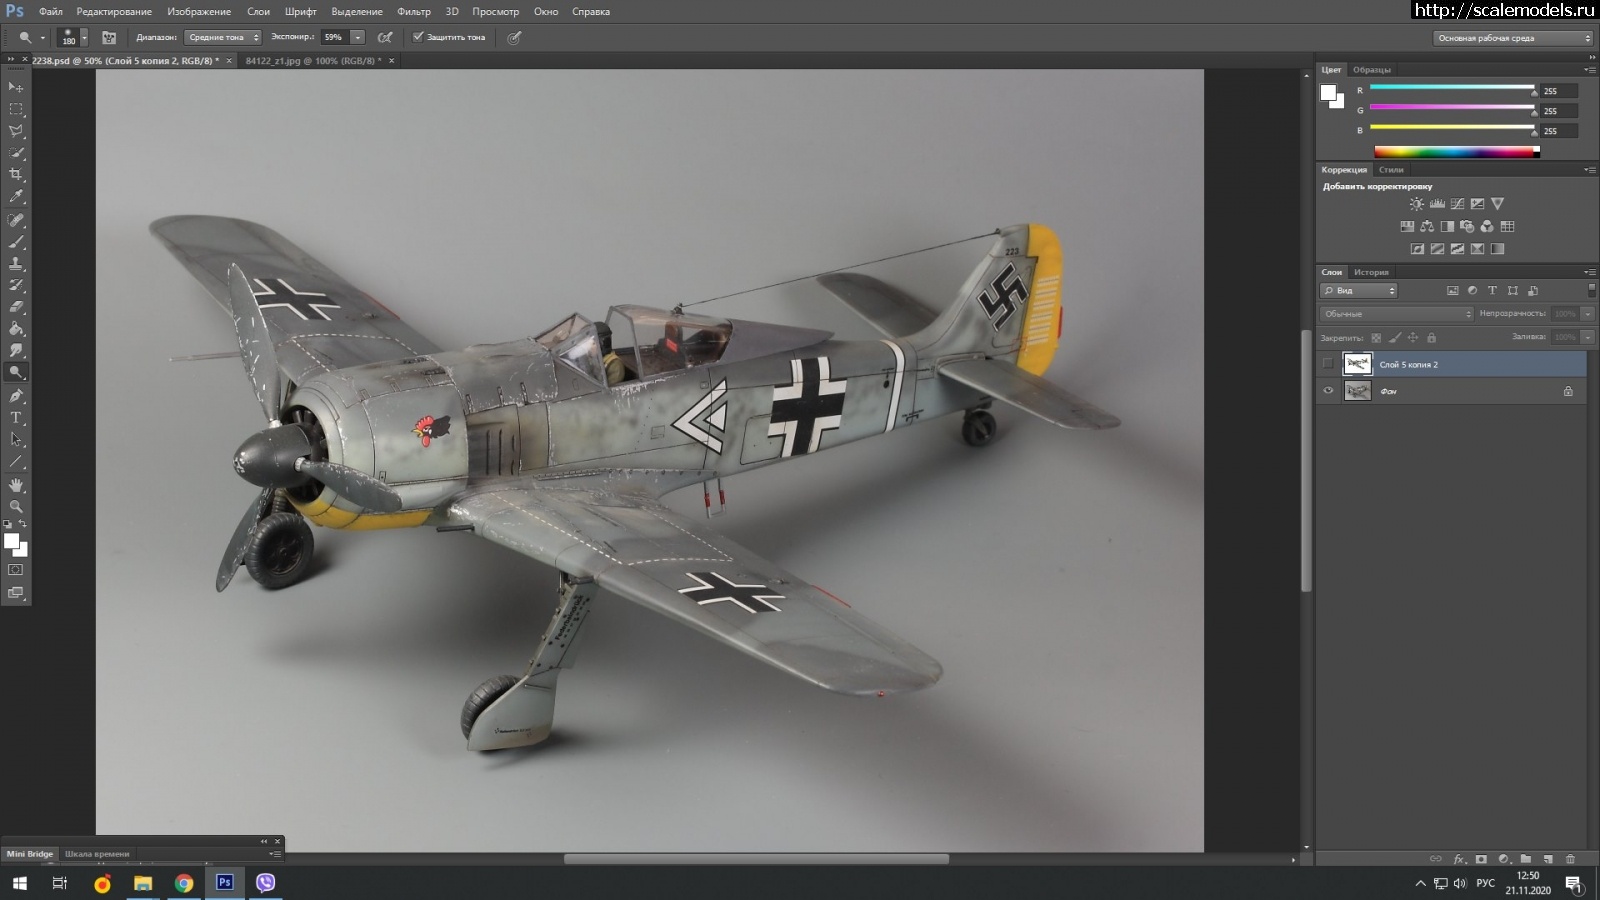Select the Move tool

click(x=16, y=87)
